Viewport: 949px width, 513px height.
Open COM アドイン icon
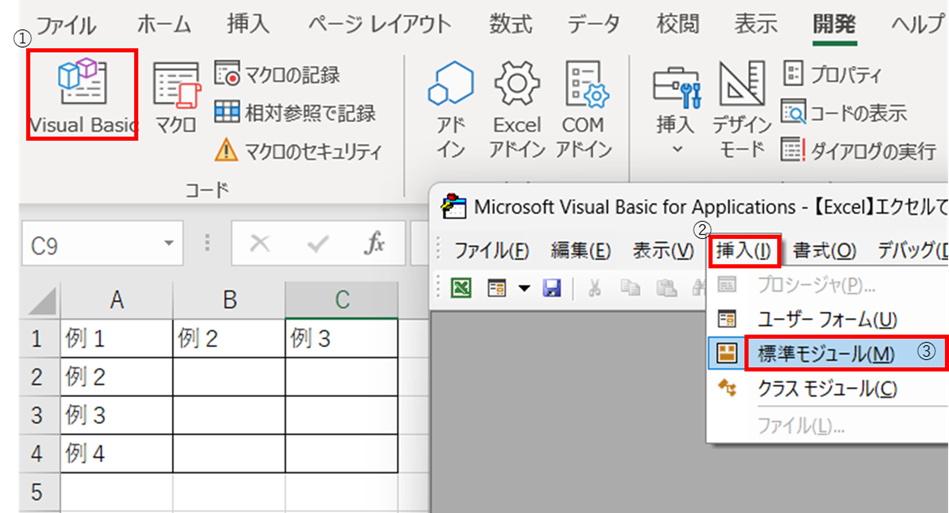tap(583, 108)
